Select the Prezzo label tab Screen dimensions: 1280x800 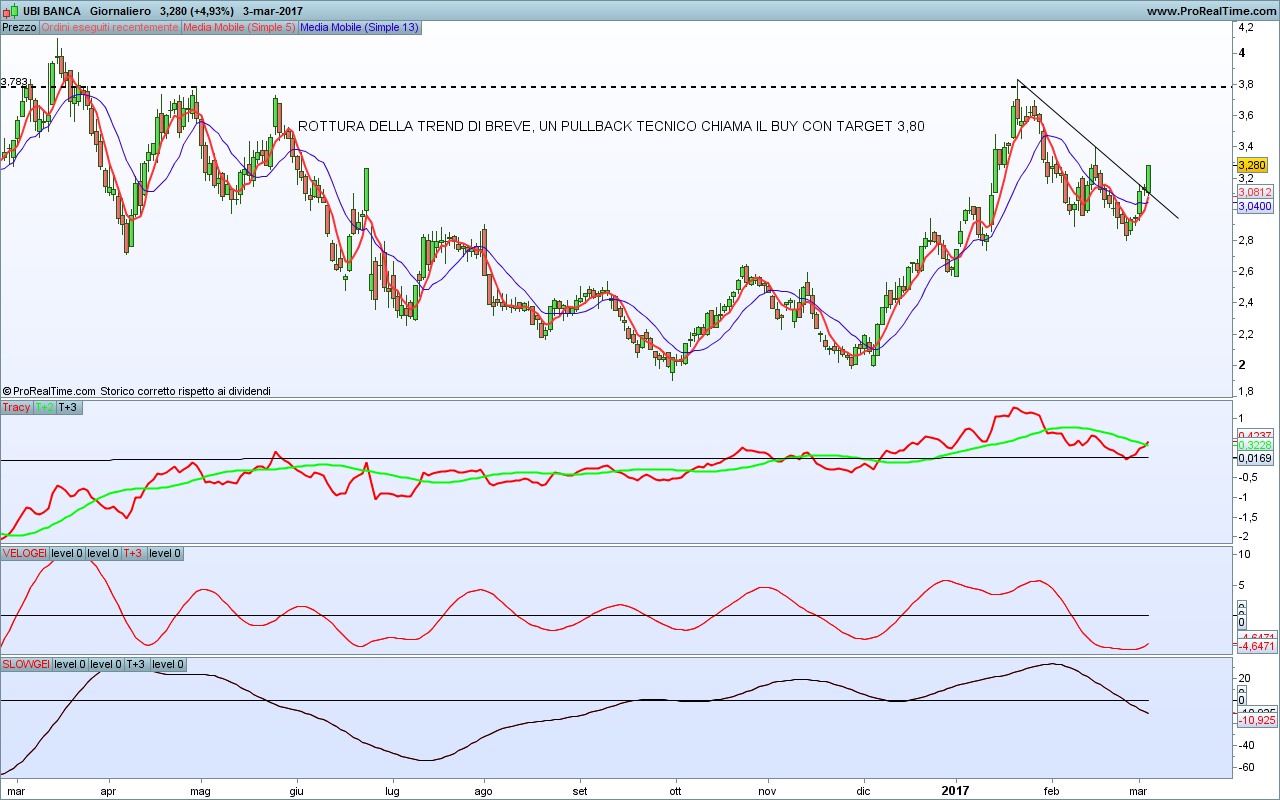(20, 27)
